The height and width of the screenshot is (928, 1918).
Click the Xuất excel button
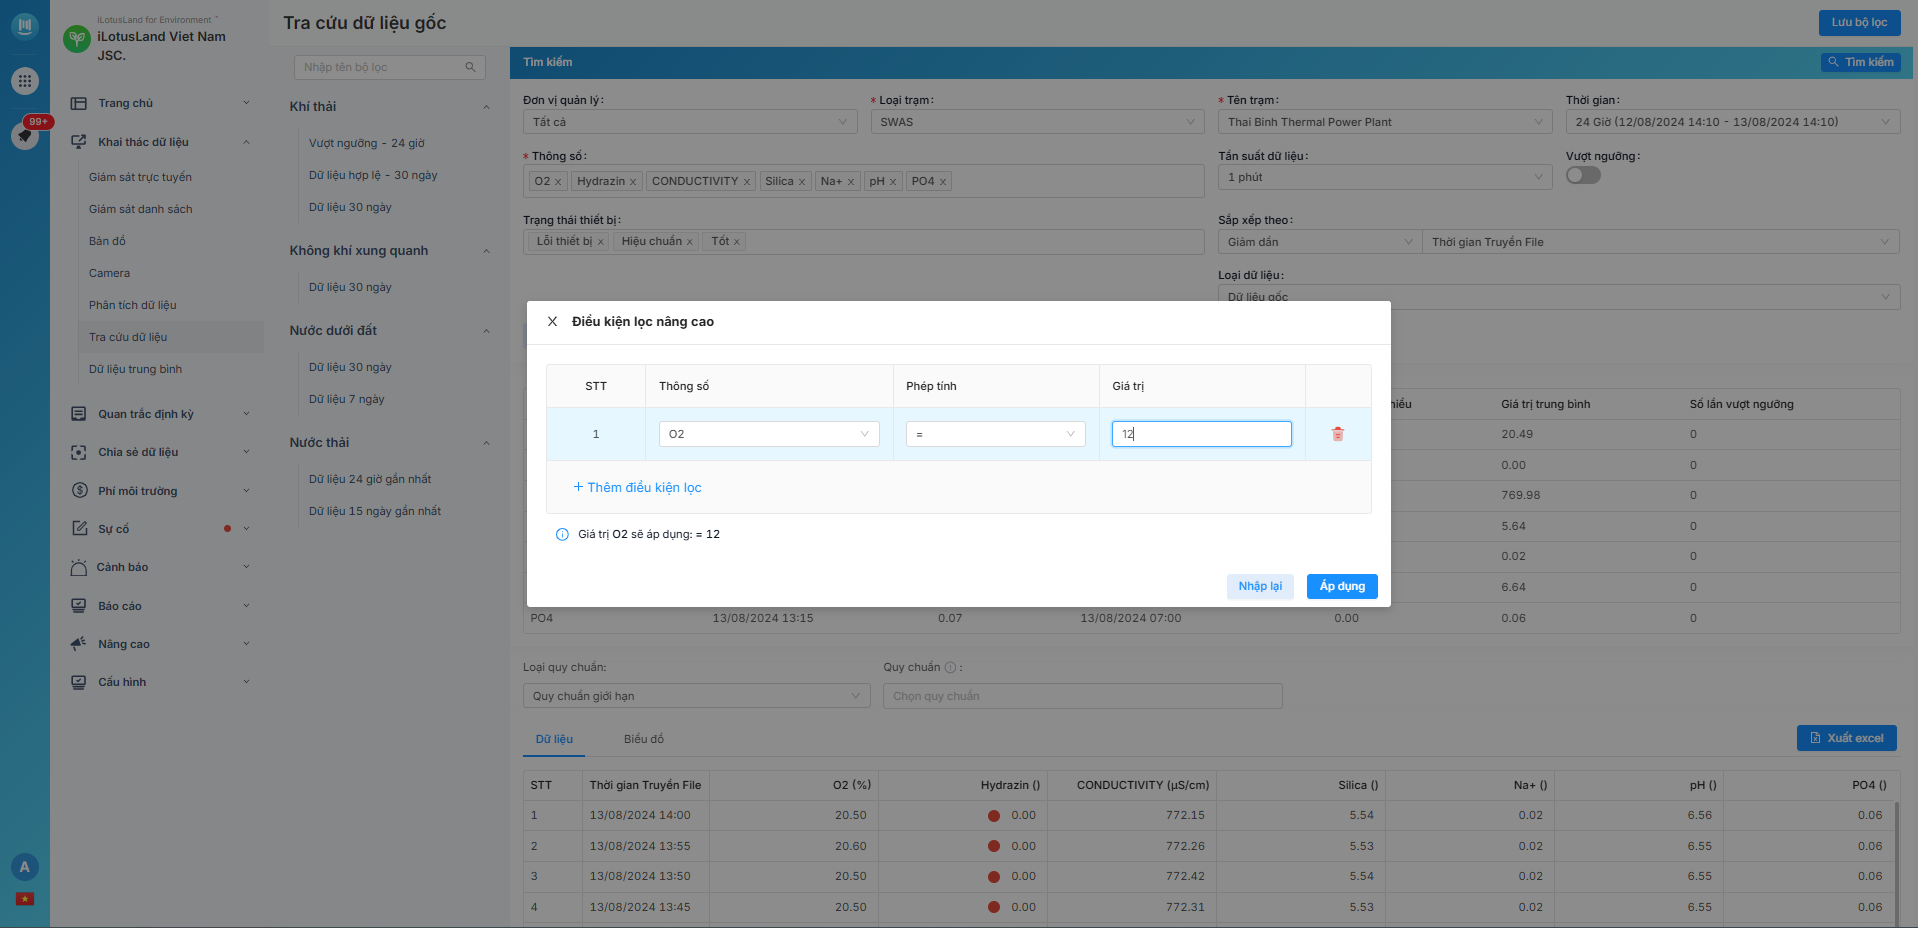tap(1847, 738)
